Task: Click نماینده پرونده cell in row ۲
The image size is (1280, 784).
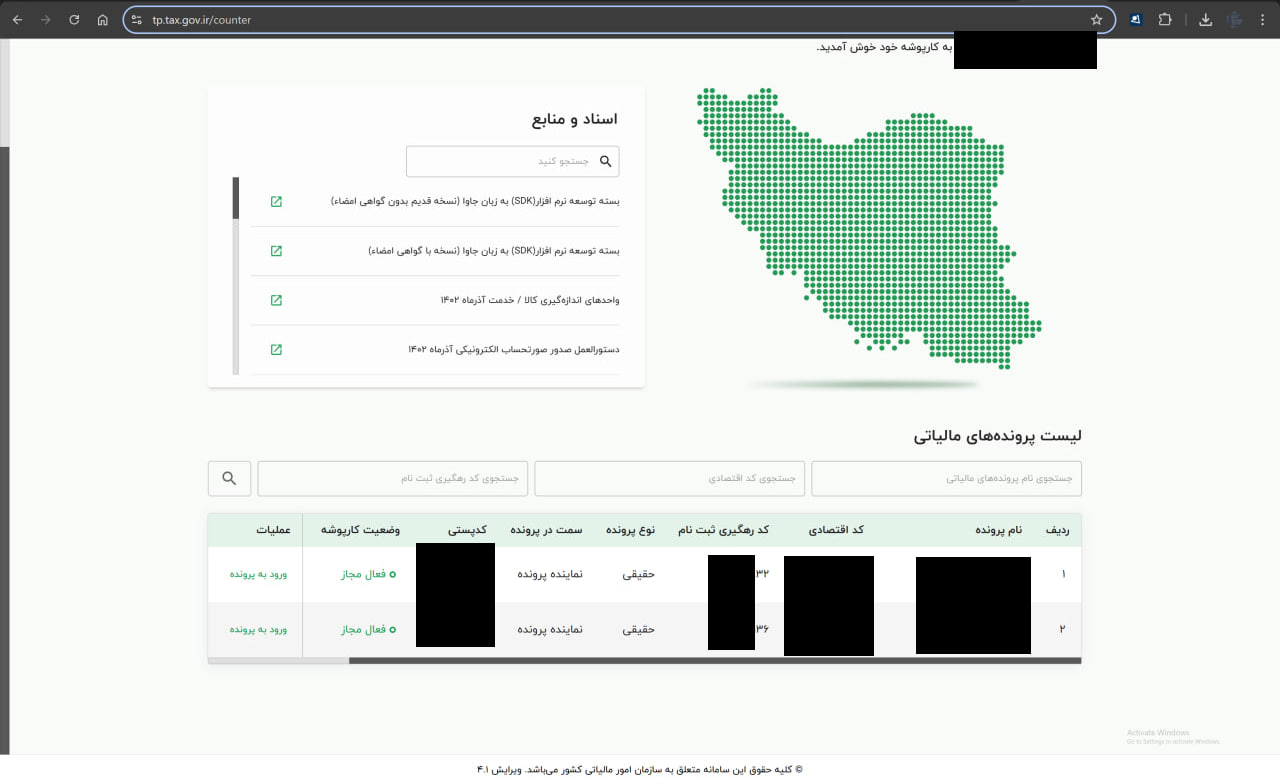Action: pos(550,629)
